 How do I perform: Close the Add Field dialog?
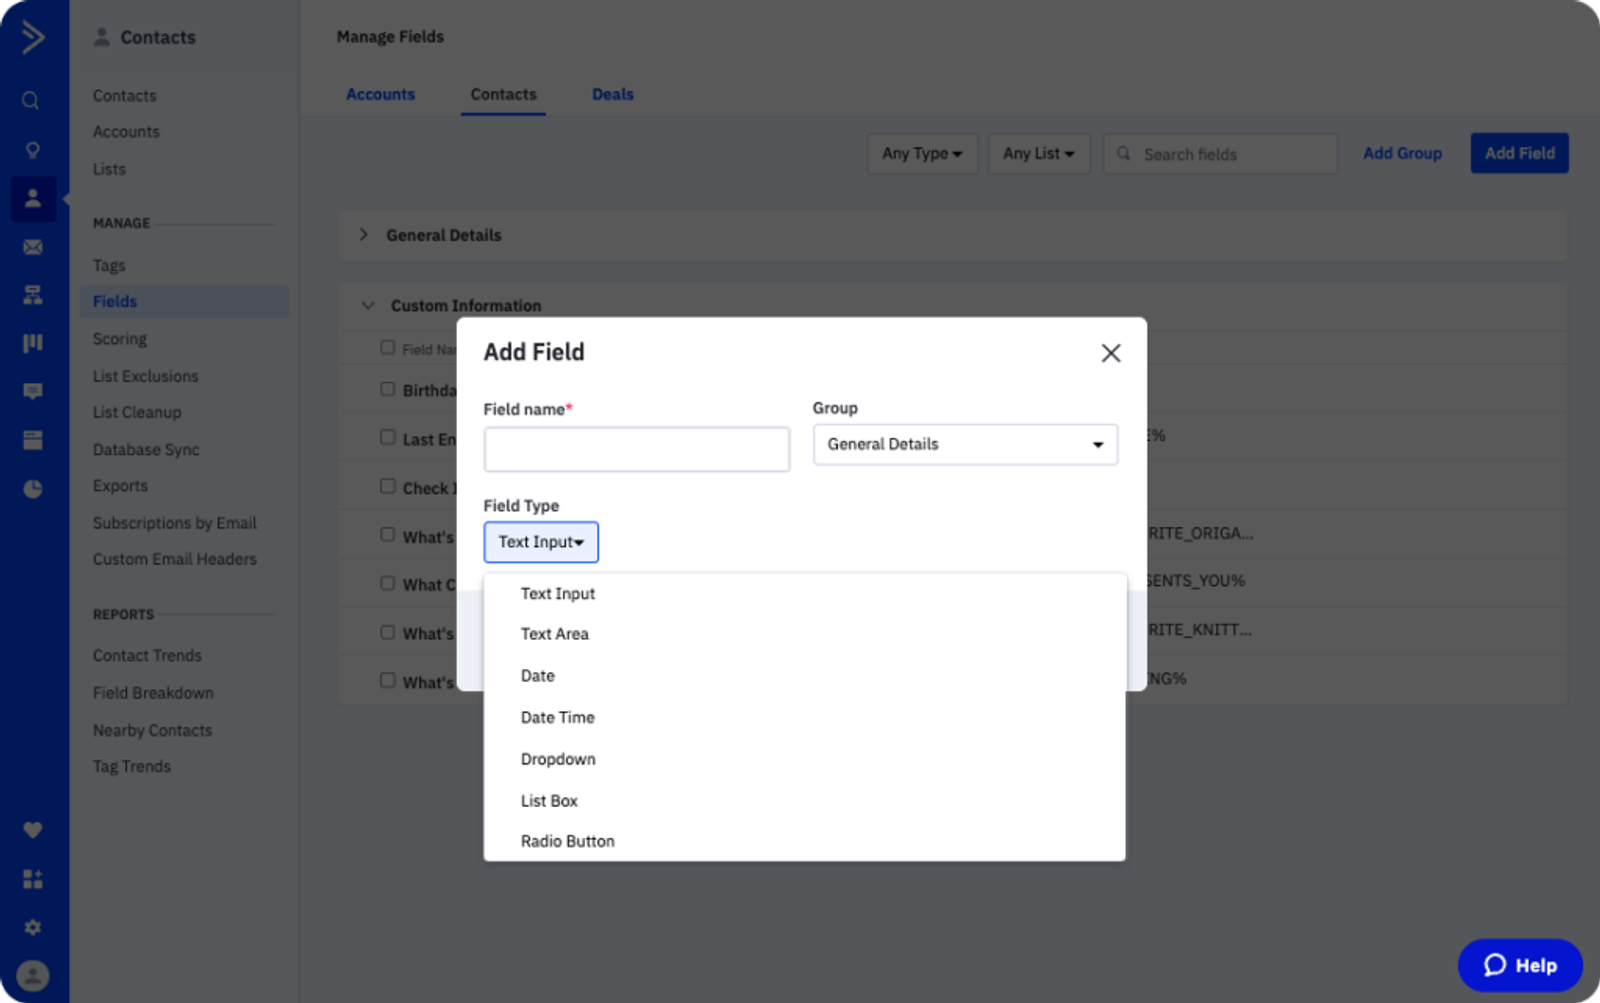[1110, 353]
